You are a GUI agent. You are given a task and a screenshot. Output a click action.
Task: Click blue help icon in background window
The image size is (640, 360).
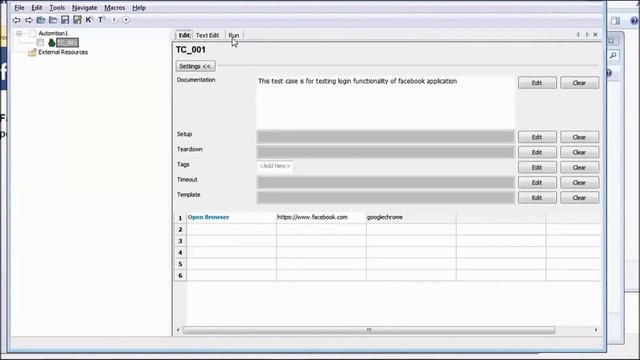(634, 20)
